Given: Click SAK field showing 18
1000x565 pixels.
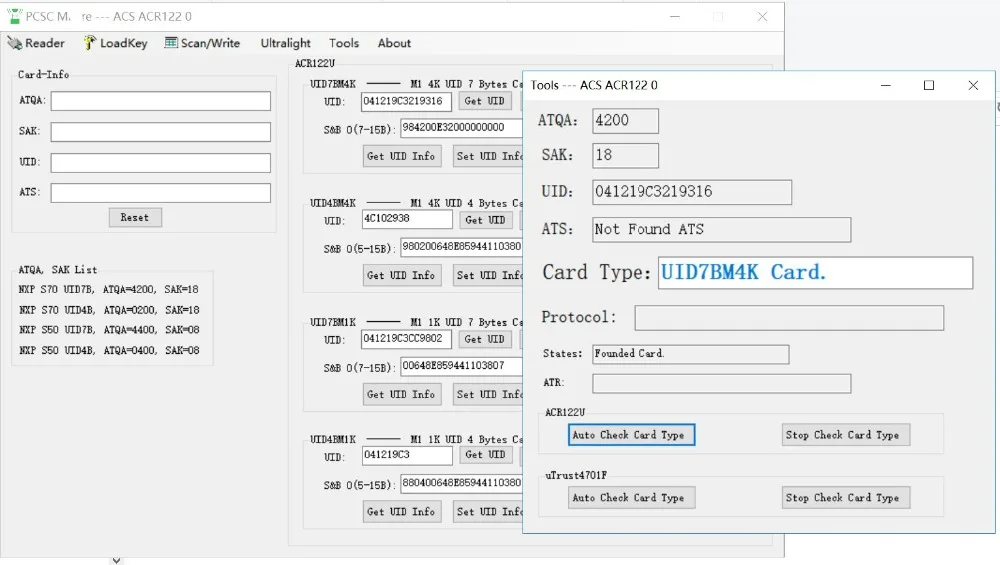Looking at the screenshot, I should pyautogui.click(x=625, y=156).
